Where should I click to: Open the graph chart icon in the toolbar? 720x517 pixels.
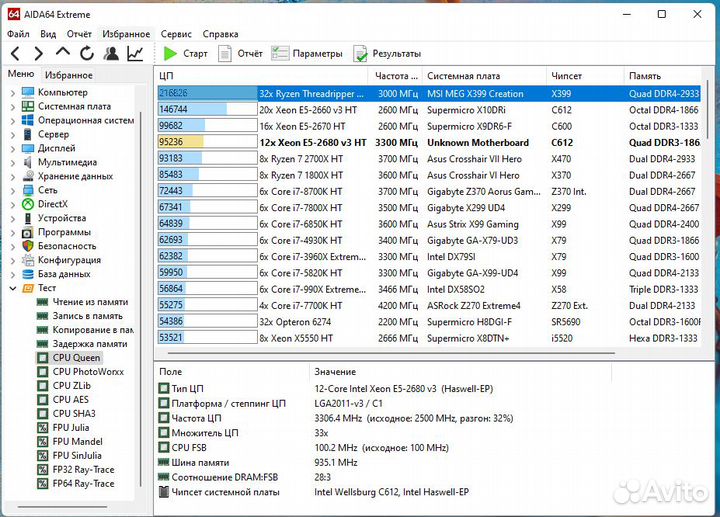click(135, 54)
